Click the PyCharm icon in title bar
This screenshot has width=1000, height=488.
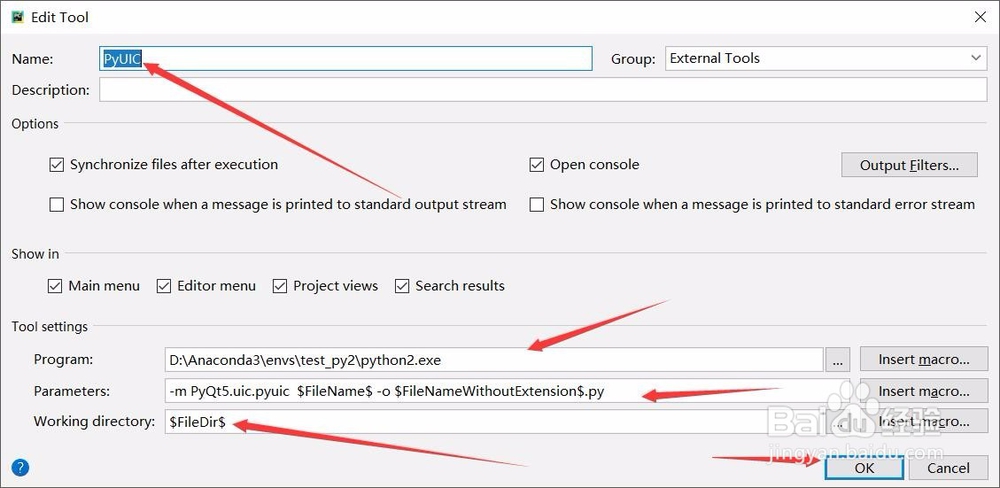pyautogui.click(x=18, y=17)
